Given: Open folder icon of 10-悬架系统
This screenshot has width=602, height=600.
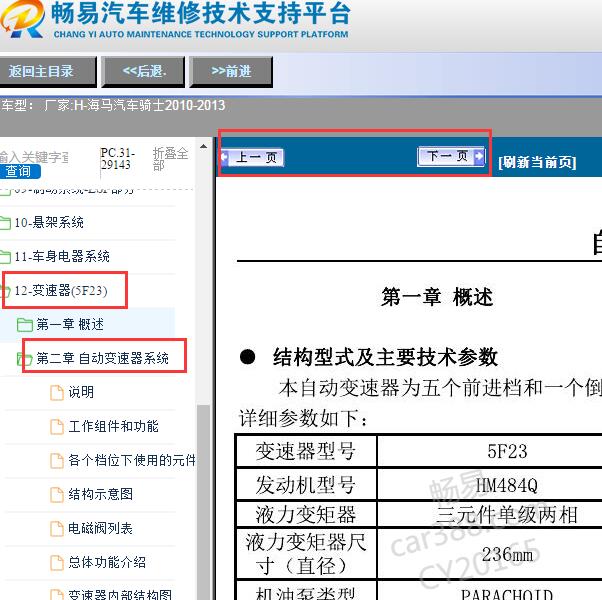Looking at the screenshot, I should click(5, 223).
